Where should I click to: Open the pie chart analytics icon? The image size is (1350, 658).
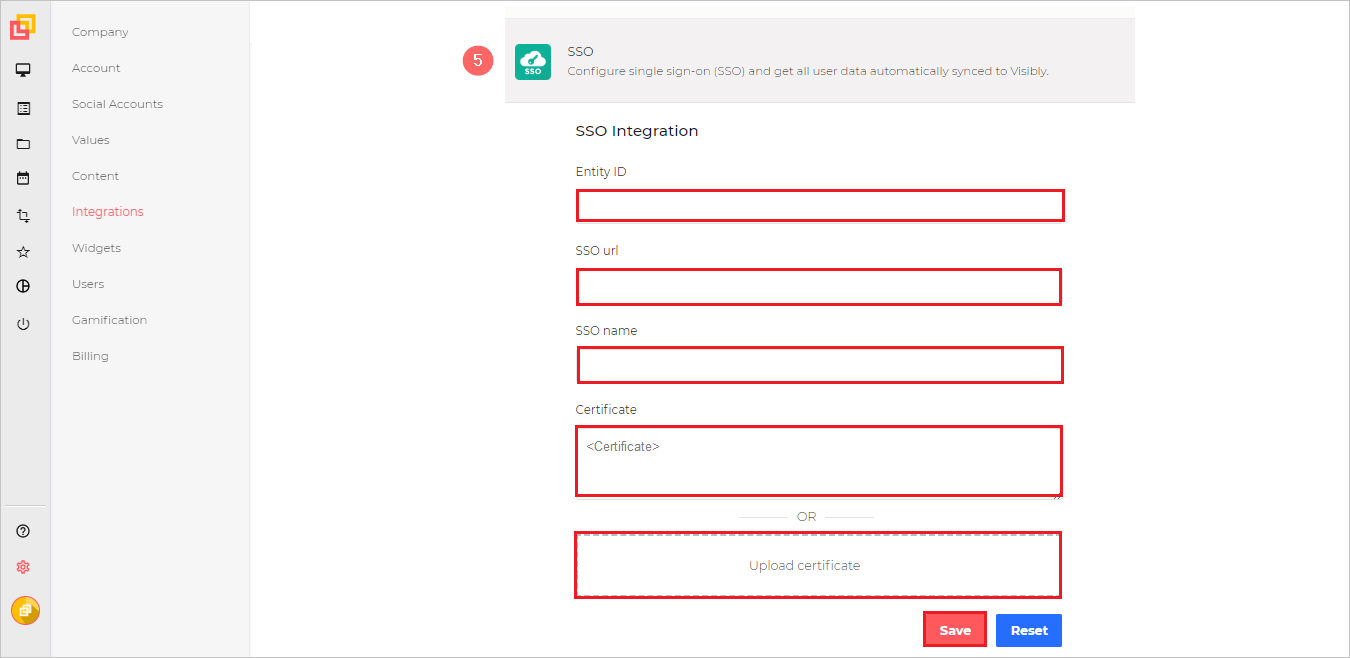(23, 286)
